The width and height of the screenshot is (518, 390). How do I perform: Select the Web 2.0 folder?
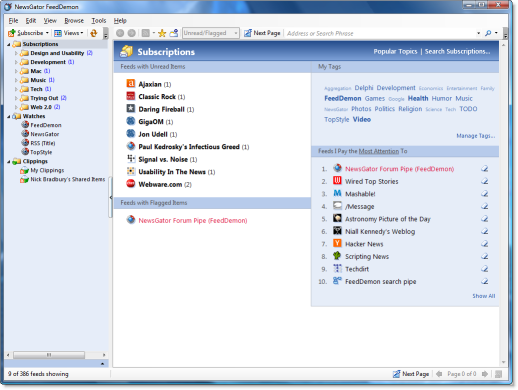41,107
